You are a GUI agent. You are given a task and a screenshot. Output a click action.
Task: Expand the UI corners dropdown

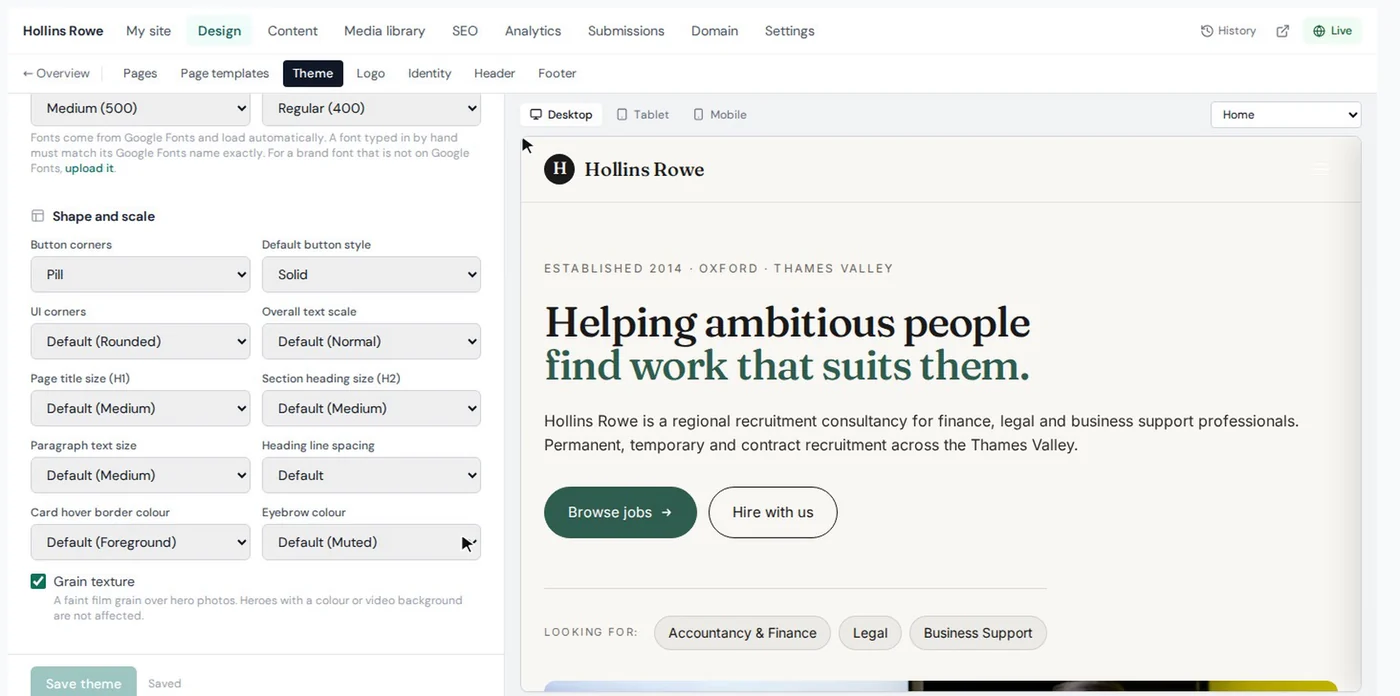tap(140, 341)
